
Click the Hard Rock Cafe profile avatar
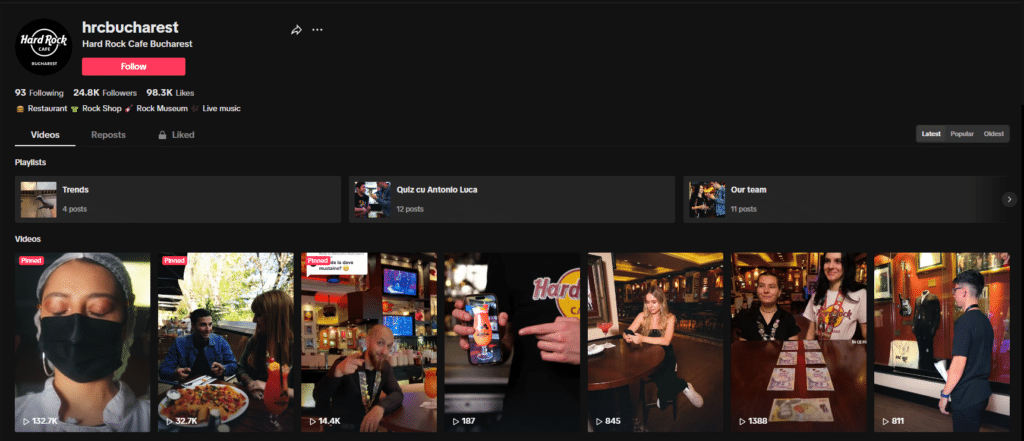pos(44,47)
